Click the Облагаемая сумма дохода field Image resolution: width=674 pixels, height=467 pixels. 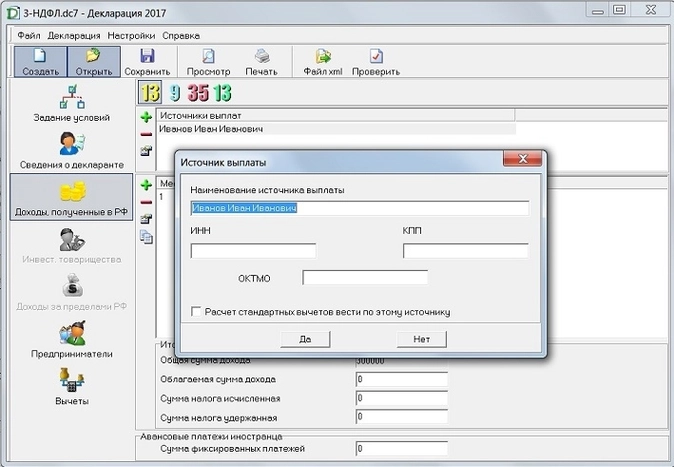point(401,379)
